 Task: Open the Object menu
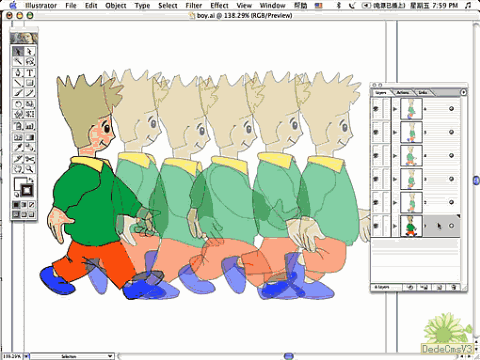pyautogui.click(x=116, y=5)
